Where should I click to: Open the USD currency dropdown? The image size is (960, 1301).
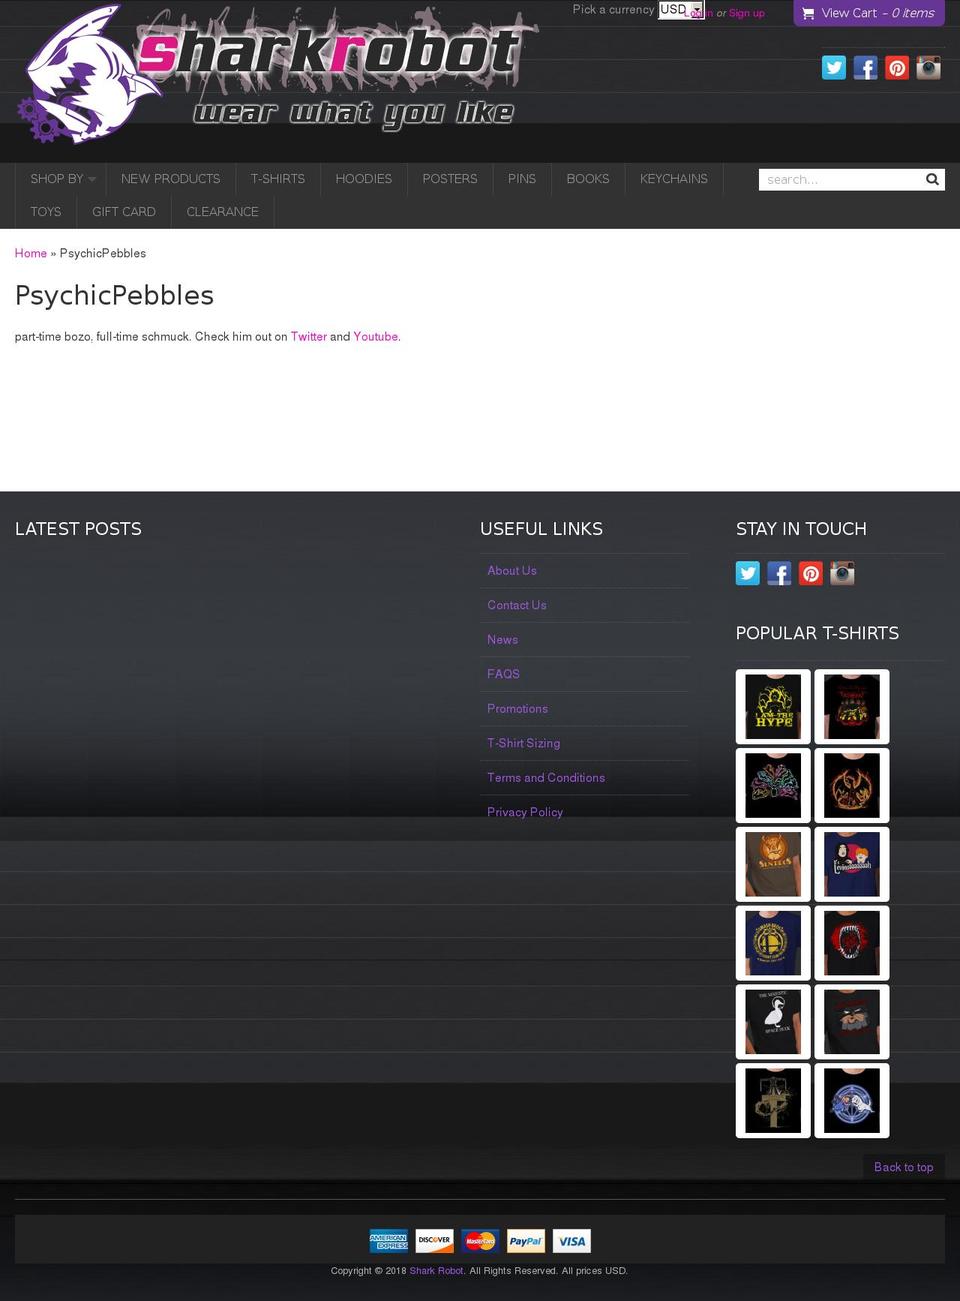[681, 9]
